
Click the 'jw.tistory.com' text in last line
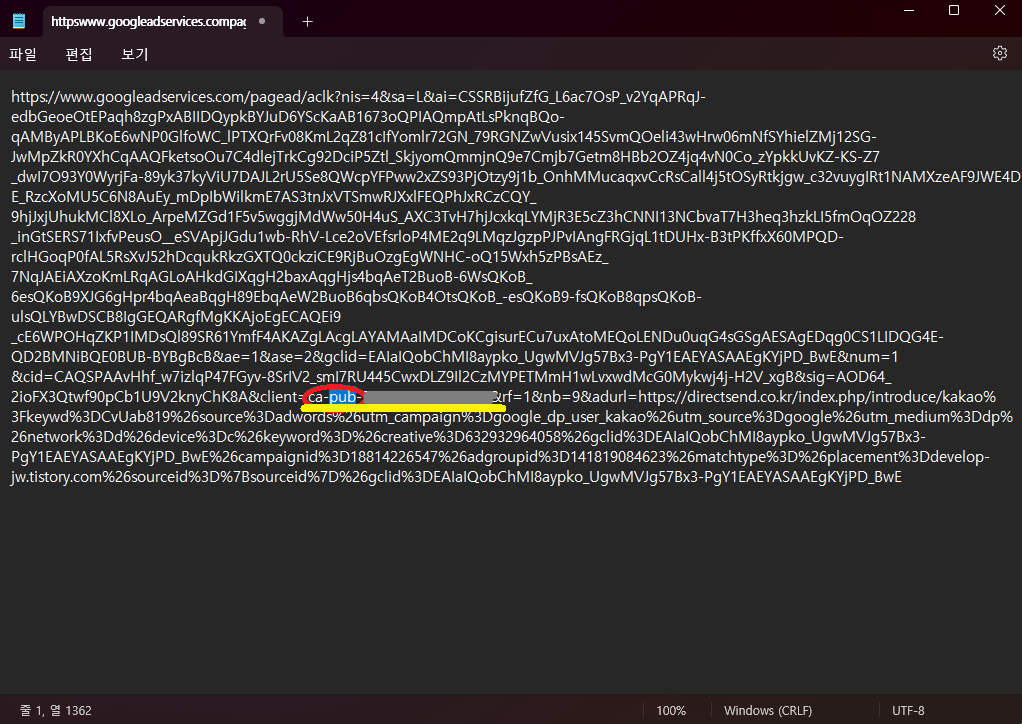point(57,477)
